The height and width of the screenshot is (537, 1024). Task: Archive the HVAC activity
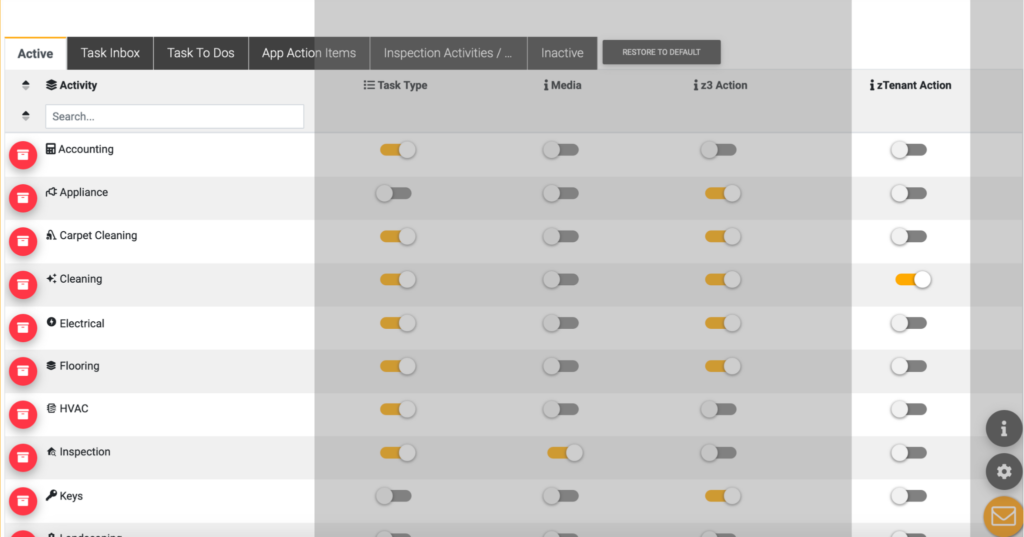23,414
